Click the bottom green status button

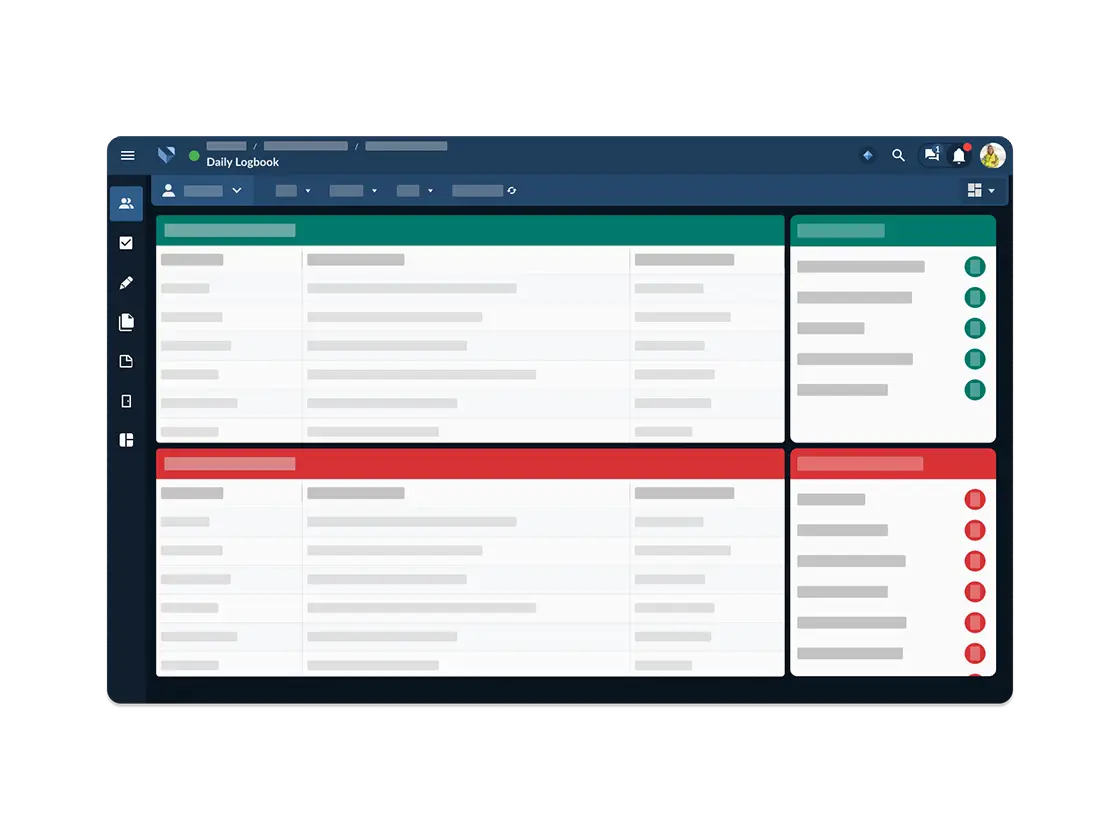(975, 390)
